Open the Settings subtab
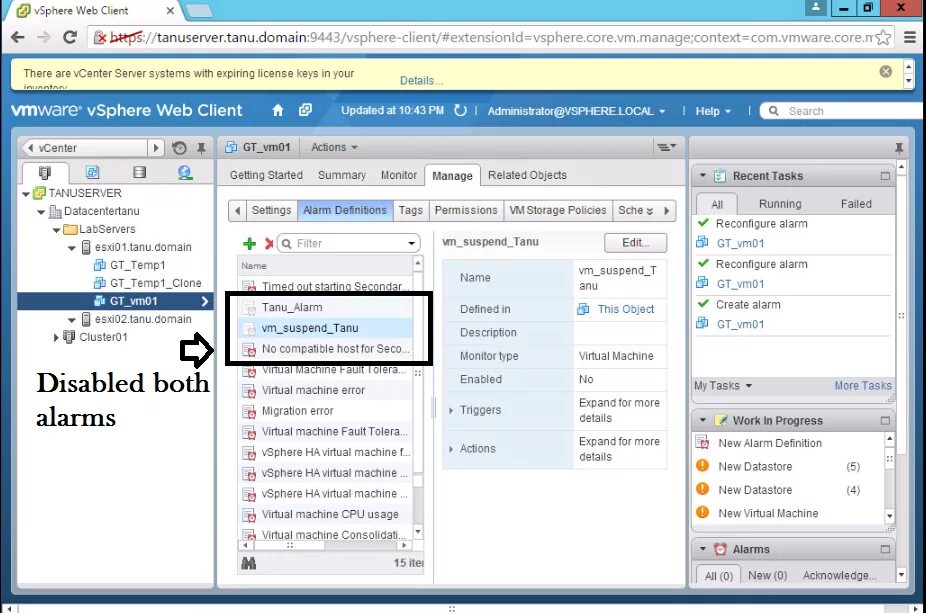Image resolution: width=926 pixels, height=613 pixels. (x=271, y=210)
